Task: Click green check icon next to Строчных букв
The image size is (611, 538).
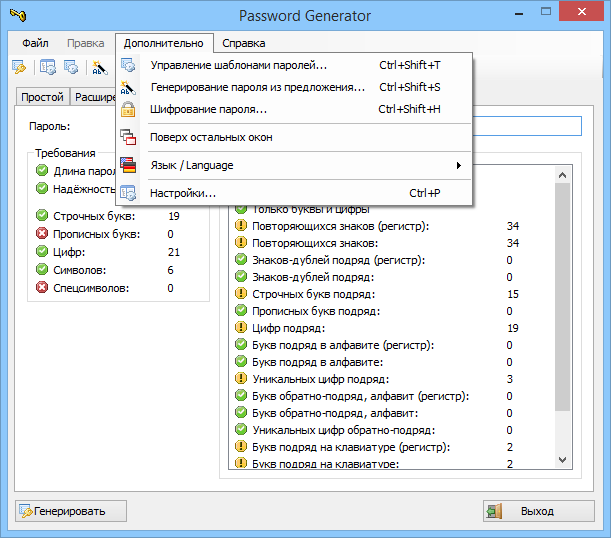Action: point(42,215)
